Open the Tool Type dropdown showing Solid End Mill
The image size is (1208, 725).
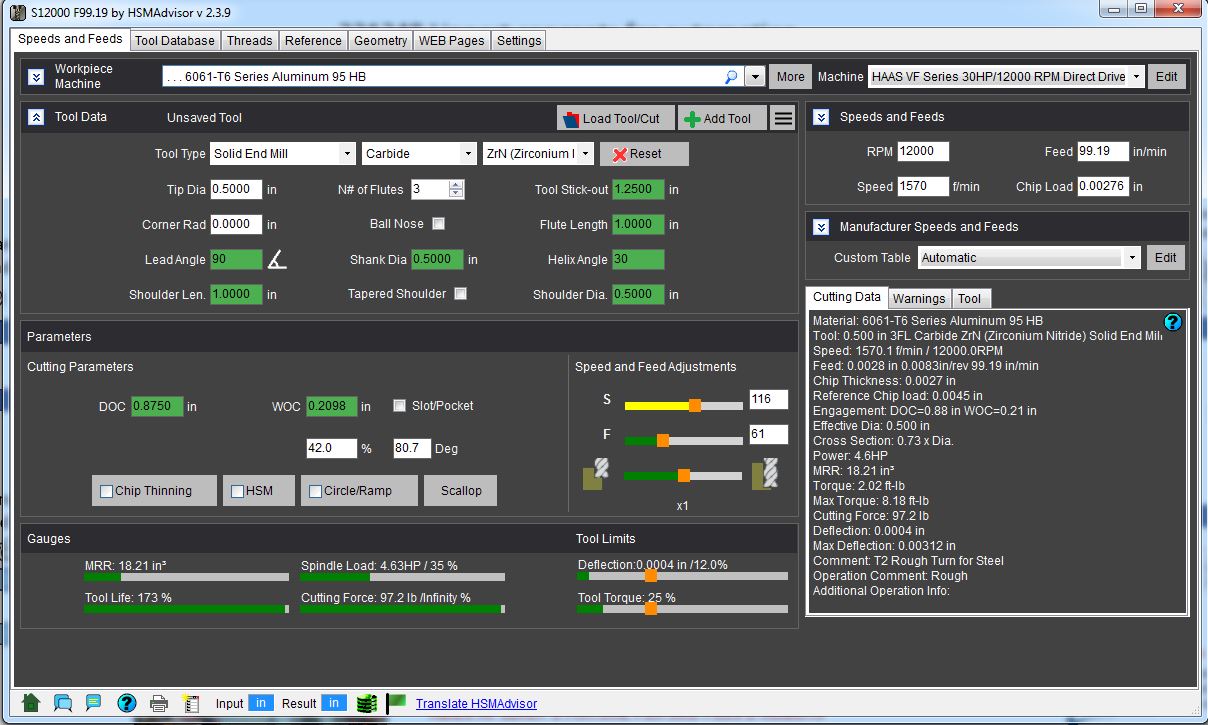[282, 154]
